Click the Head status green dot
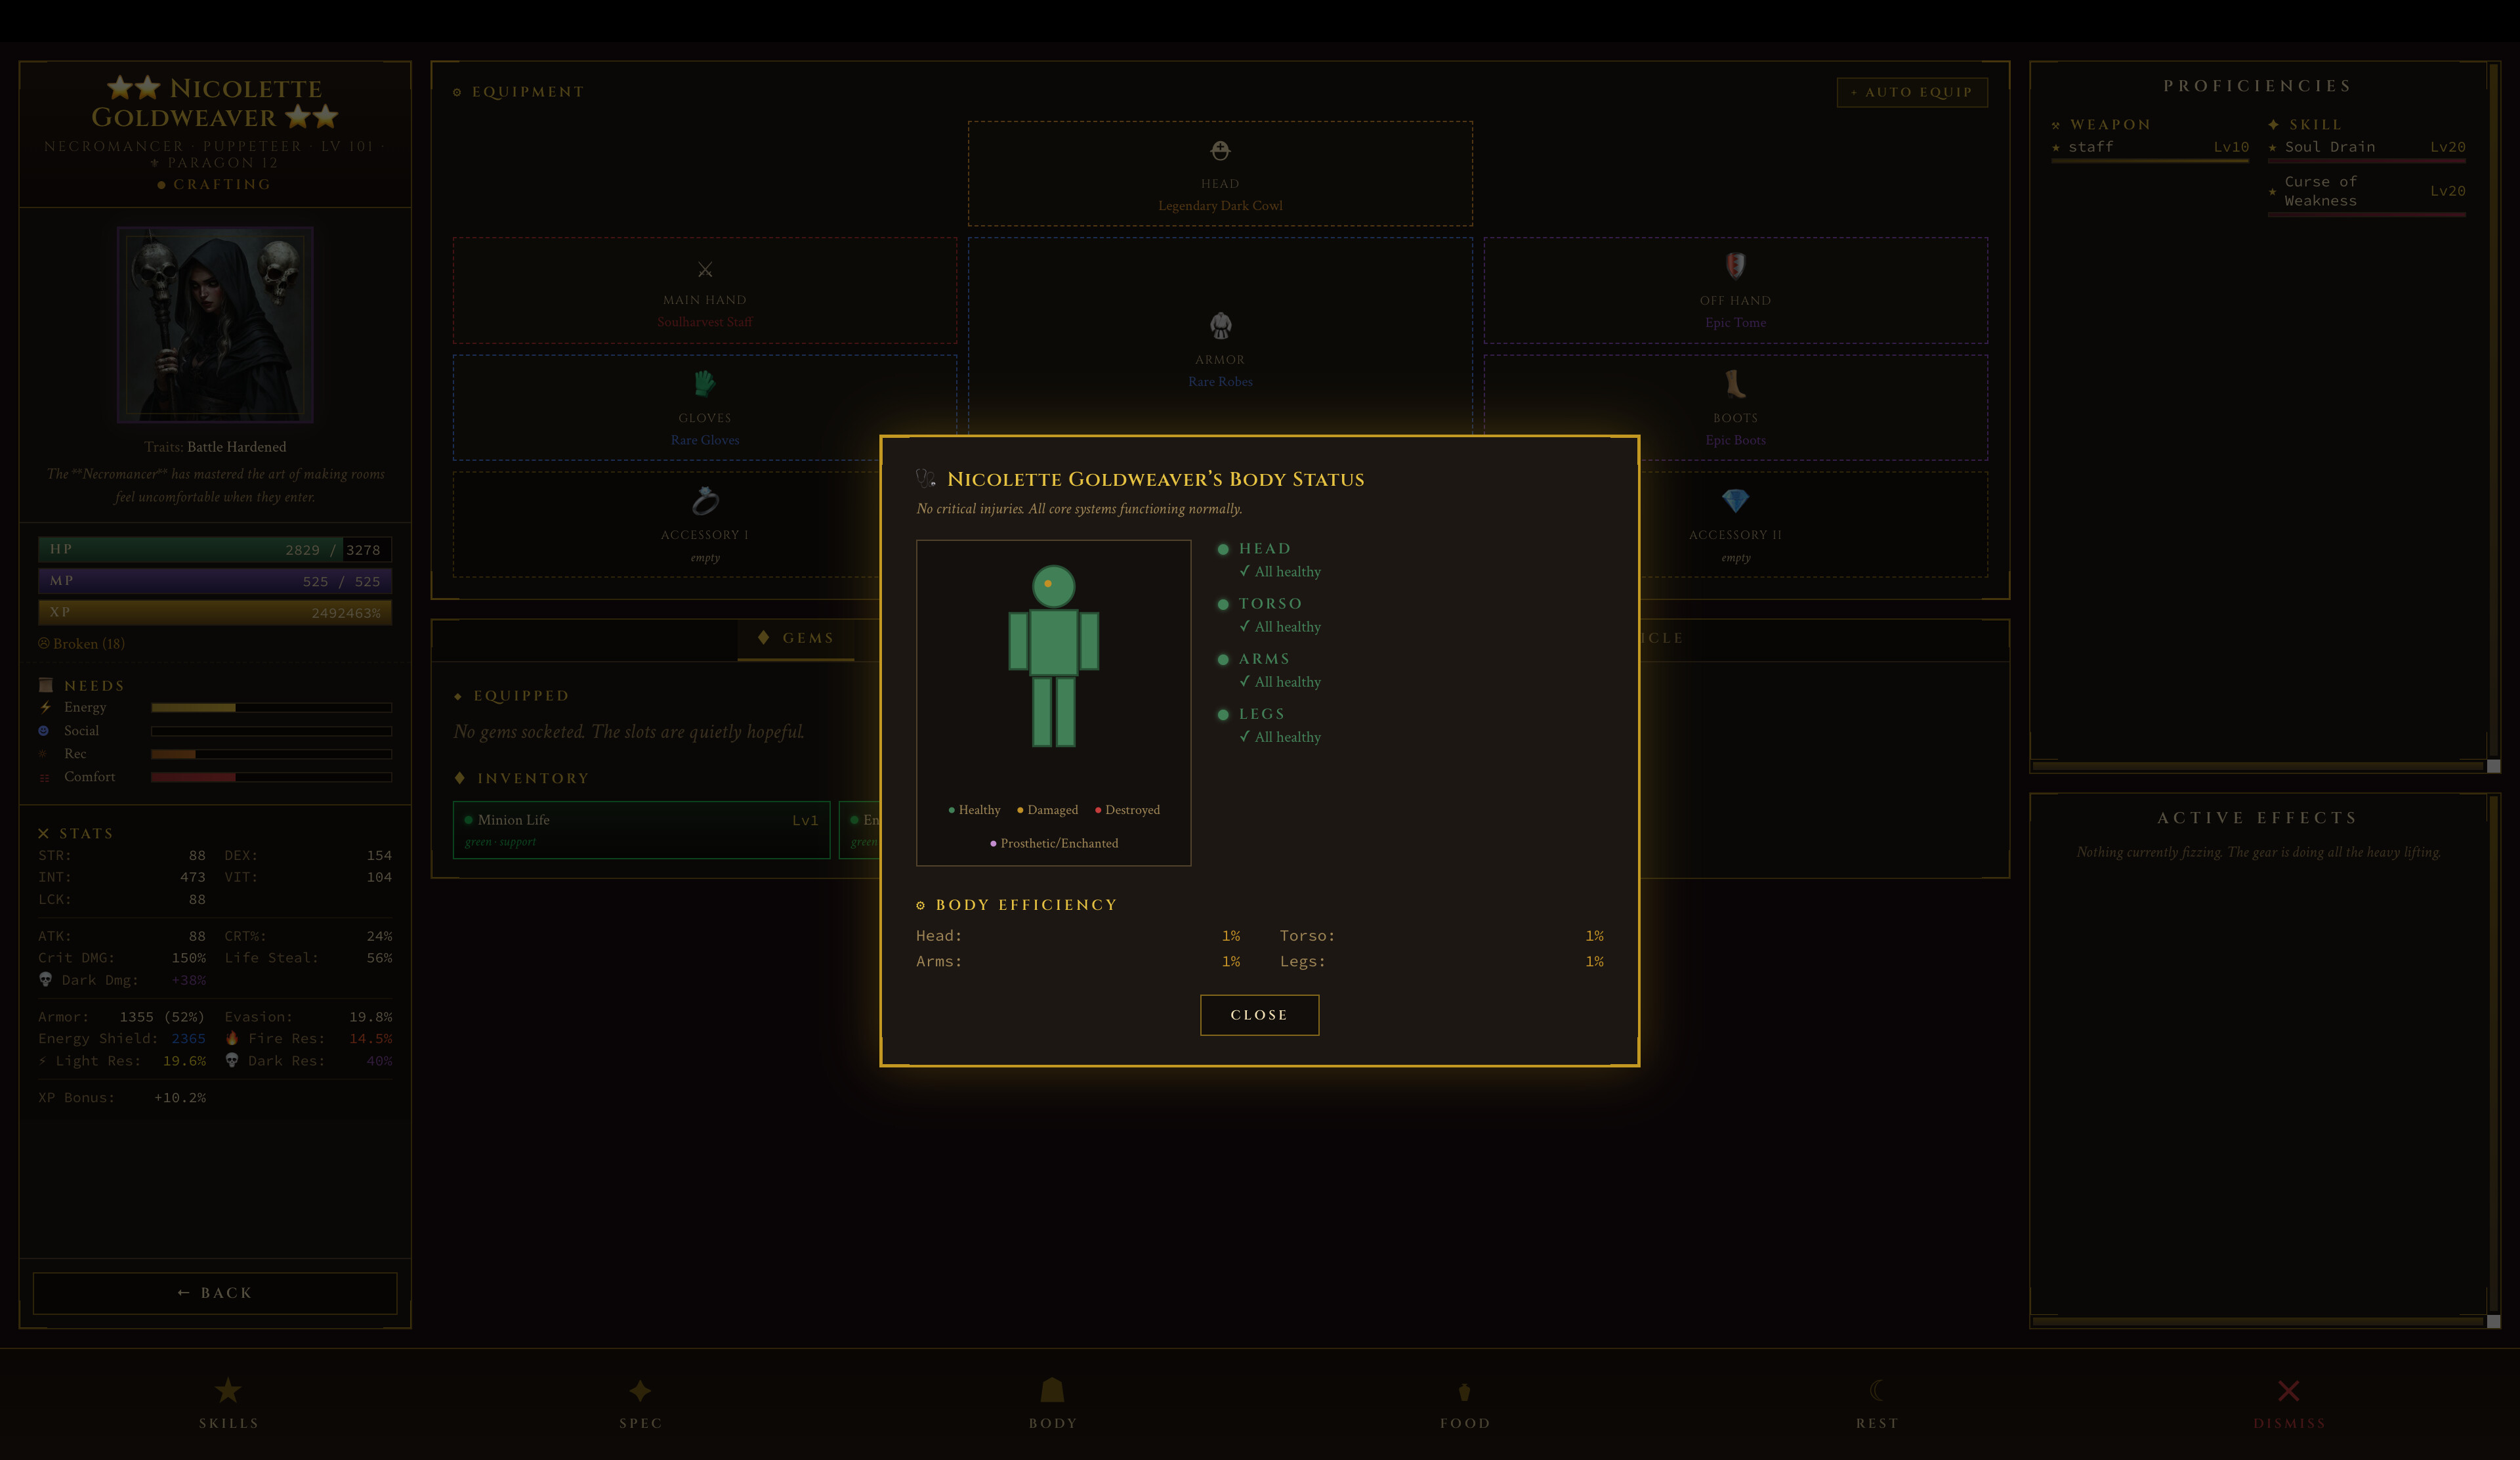This screenshot has width=2520, height=1460. [1223, 549]
